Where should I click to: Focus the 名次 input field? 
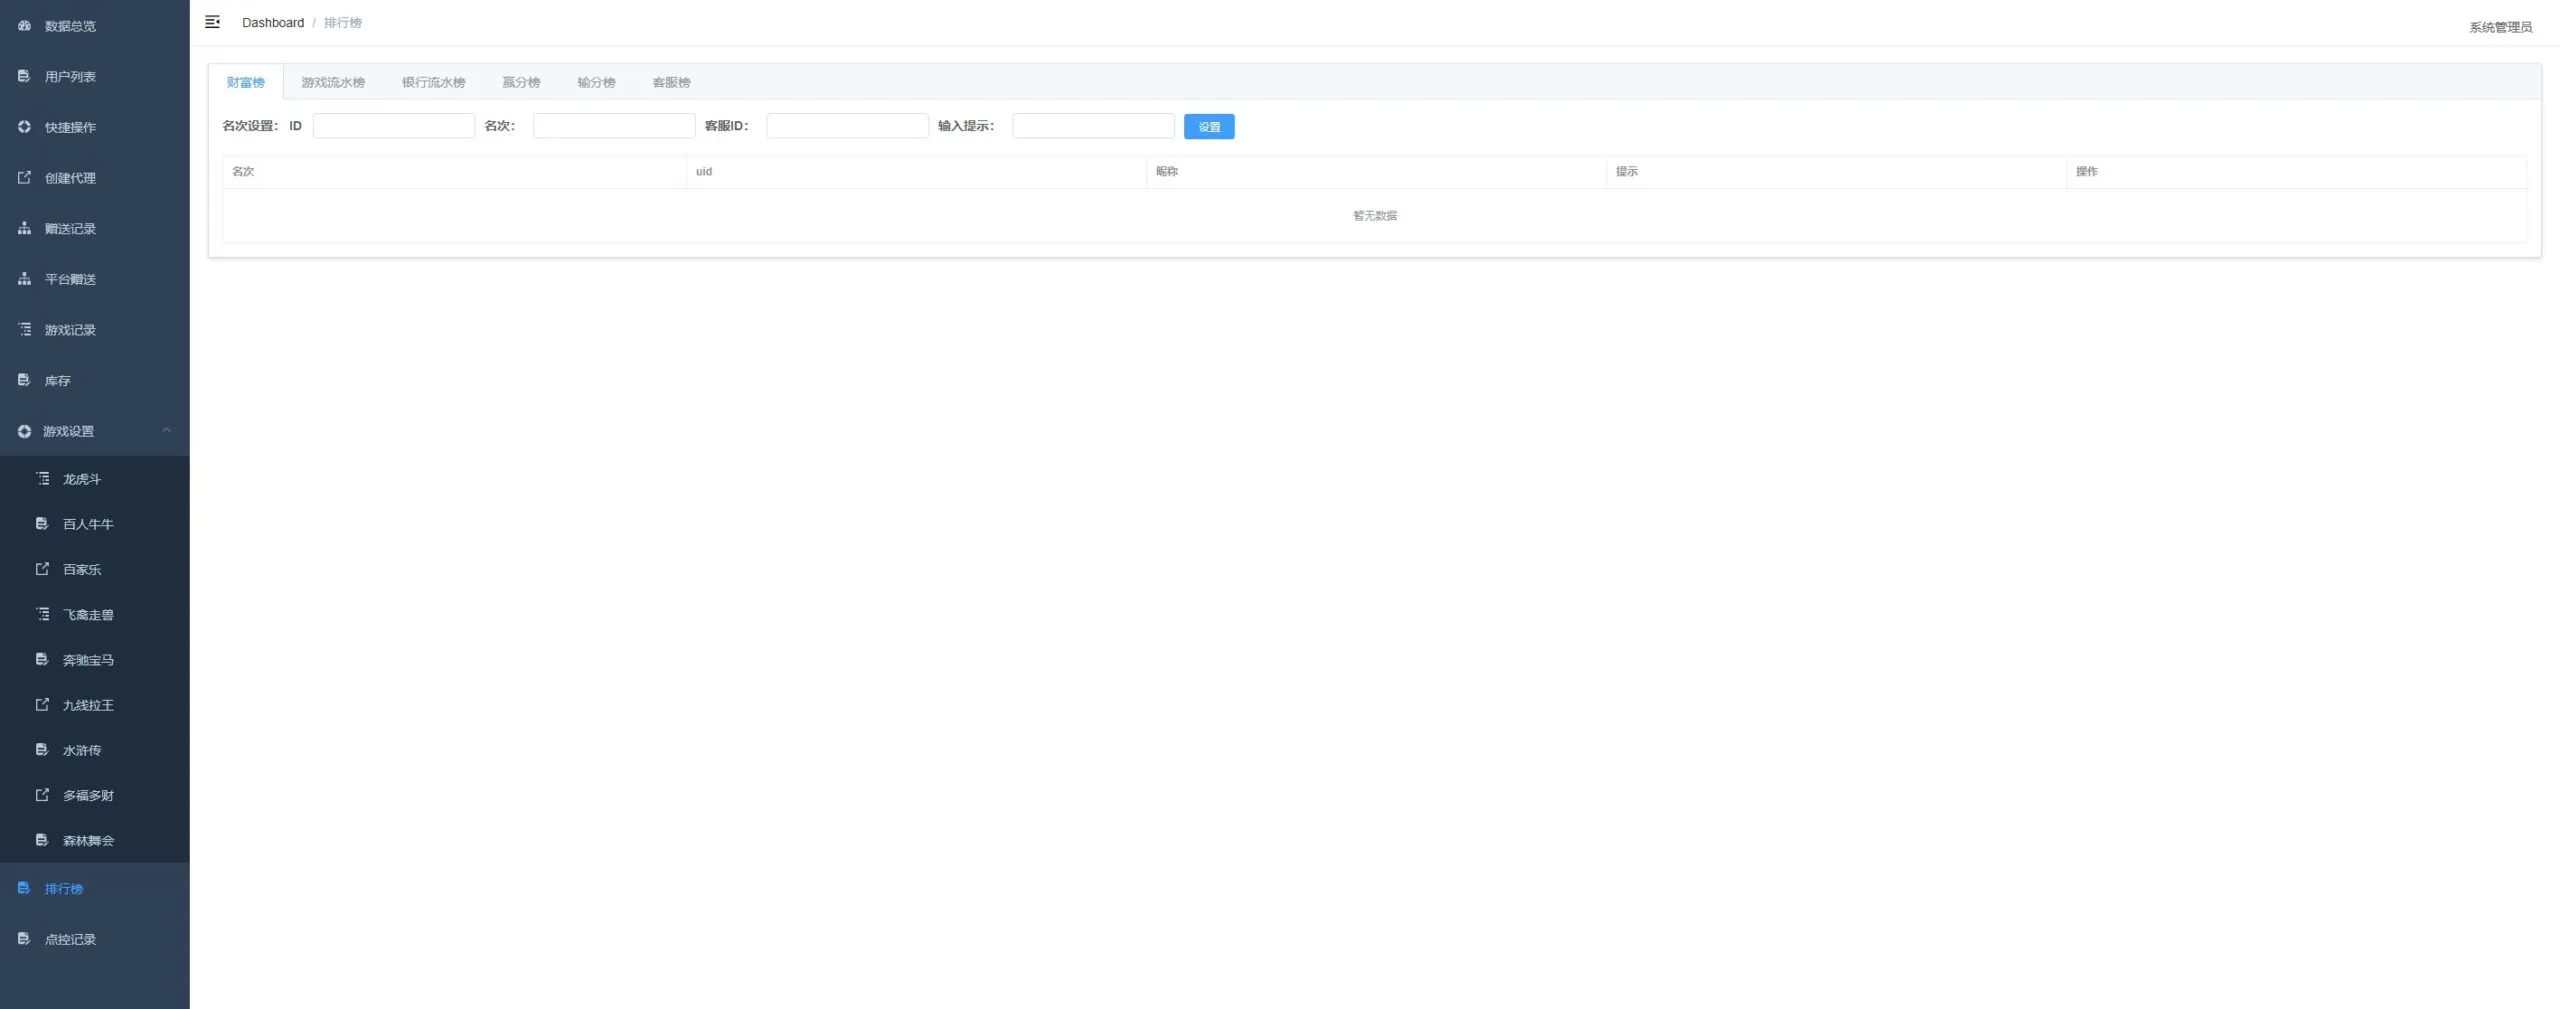point(614,126)
